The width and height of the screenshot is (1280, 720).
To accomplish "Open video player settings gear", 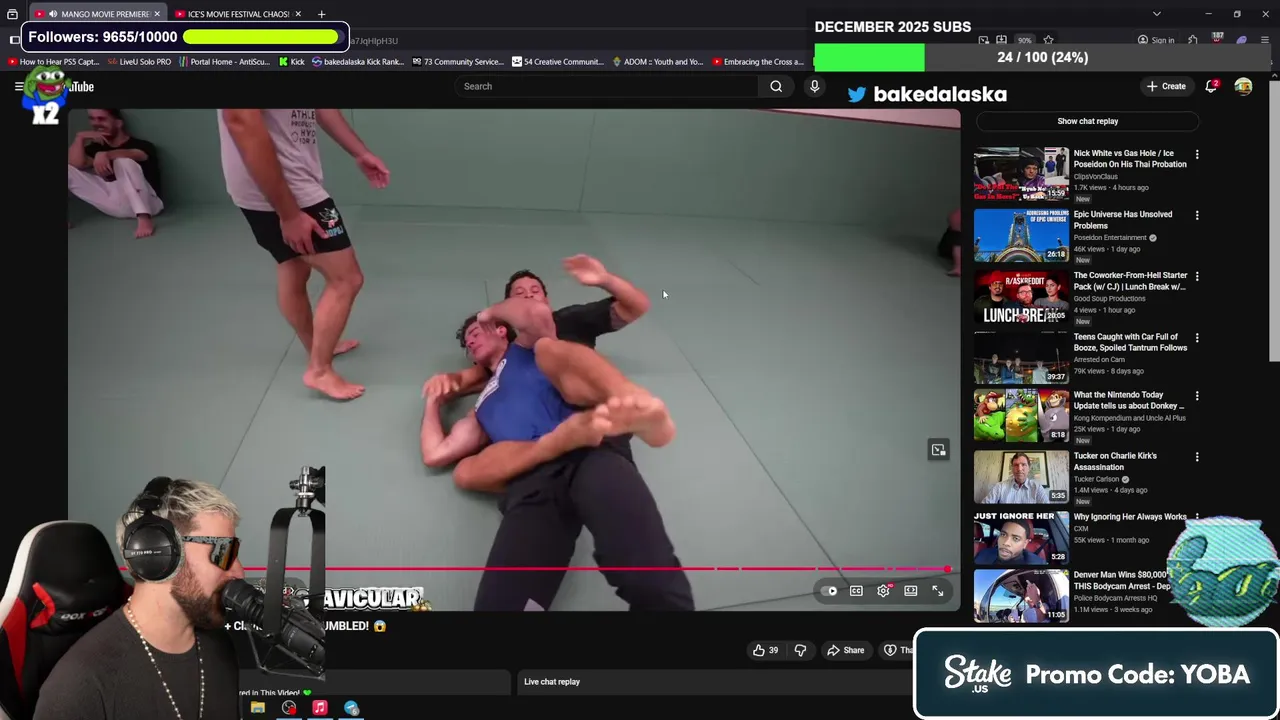I will [x=883, y=591].
